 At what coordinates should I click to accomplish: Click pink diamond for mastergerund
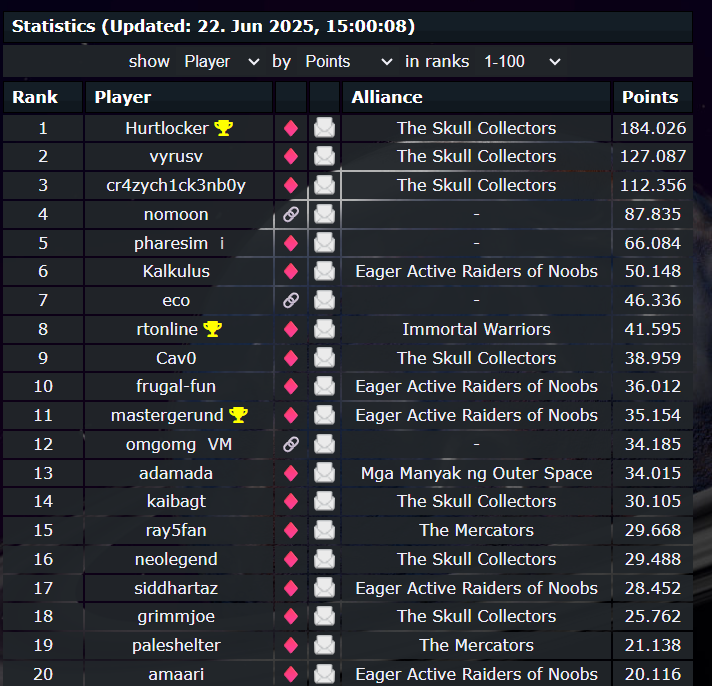coord(291,415)
